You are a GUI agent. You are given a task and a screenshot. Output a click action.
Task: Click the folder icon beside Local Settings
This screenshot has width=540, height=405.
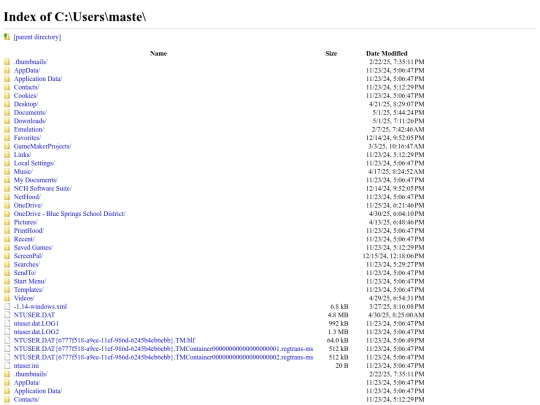click(x=7, y=163)
